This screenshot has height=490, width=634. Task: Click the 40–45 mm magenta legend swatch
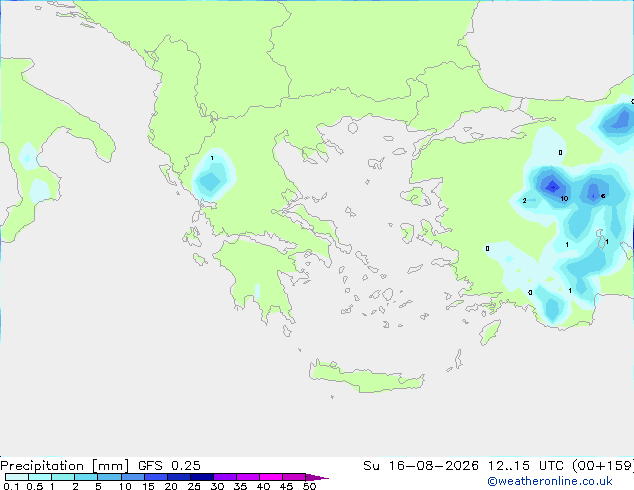click(271, 477)
